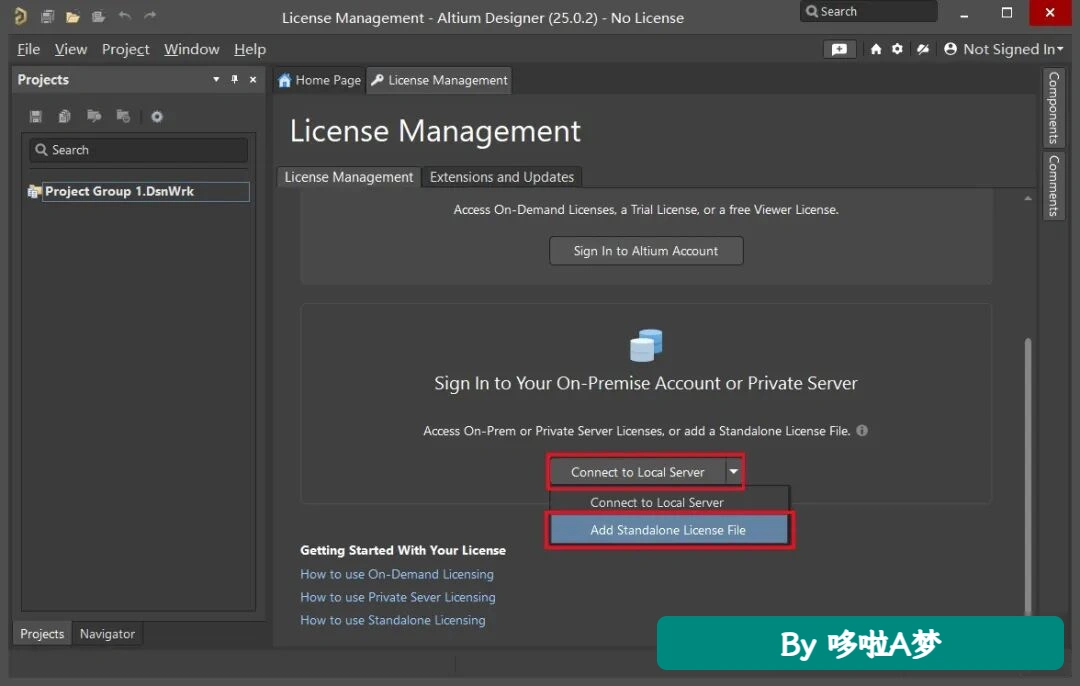Switch to the Projects bottom tab
The image size is (1080, 686).
(42, 634)
